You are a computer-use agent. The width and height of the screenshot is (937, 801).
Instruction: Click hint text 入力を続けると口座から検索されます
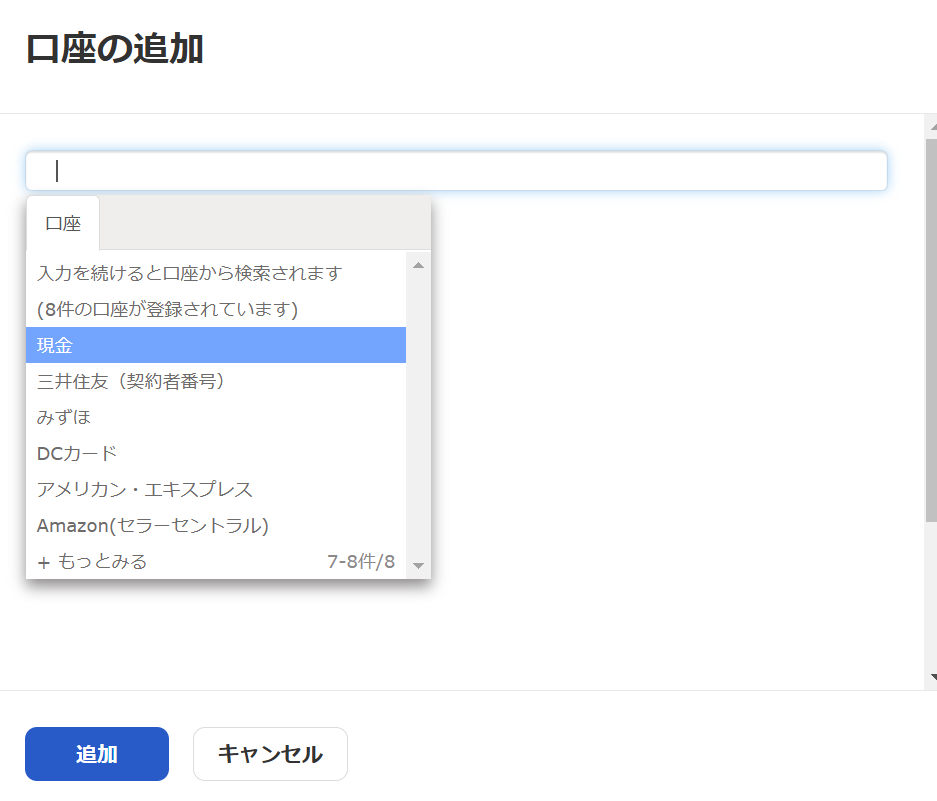[x=189, y=273]
